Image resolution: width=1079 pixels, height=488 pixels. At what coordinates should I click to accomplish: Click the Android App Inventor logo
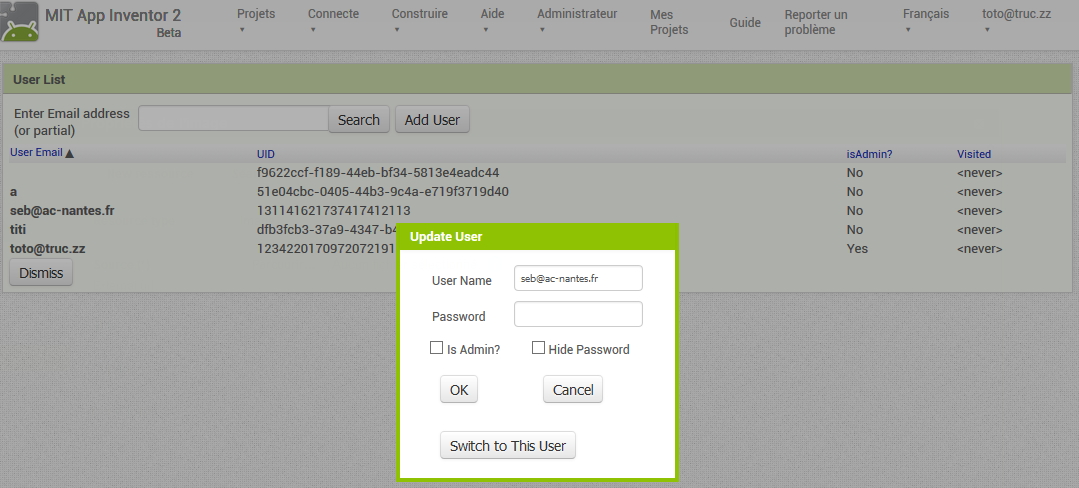[20, 24]
